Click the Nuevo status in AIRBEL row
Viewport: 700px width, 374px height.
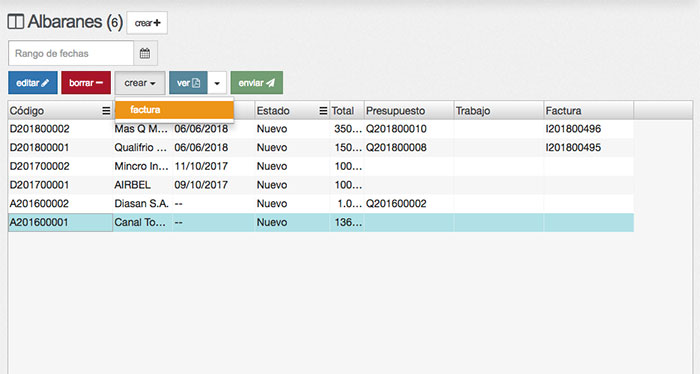point(292,185)
